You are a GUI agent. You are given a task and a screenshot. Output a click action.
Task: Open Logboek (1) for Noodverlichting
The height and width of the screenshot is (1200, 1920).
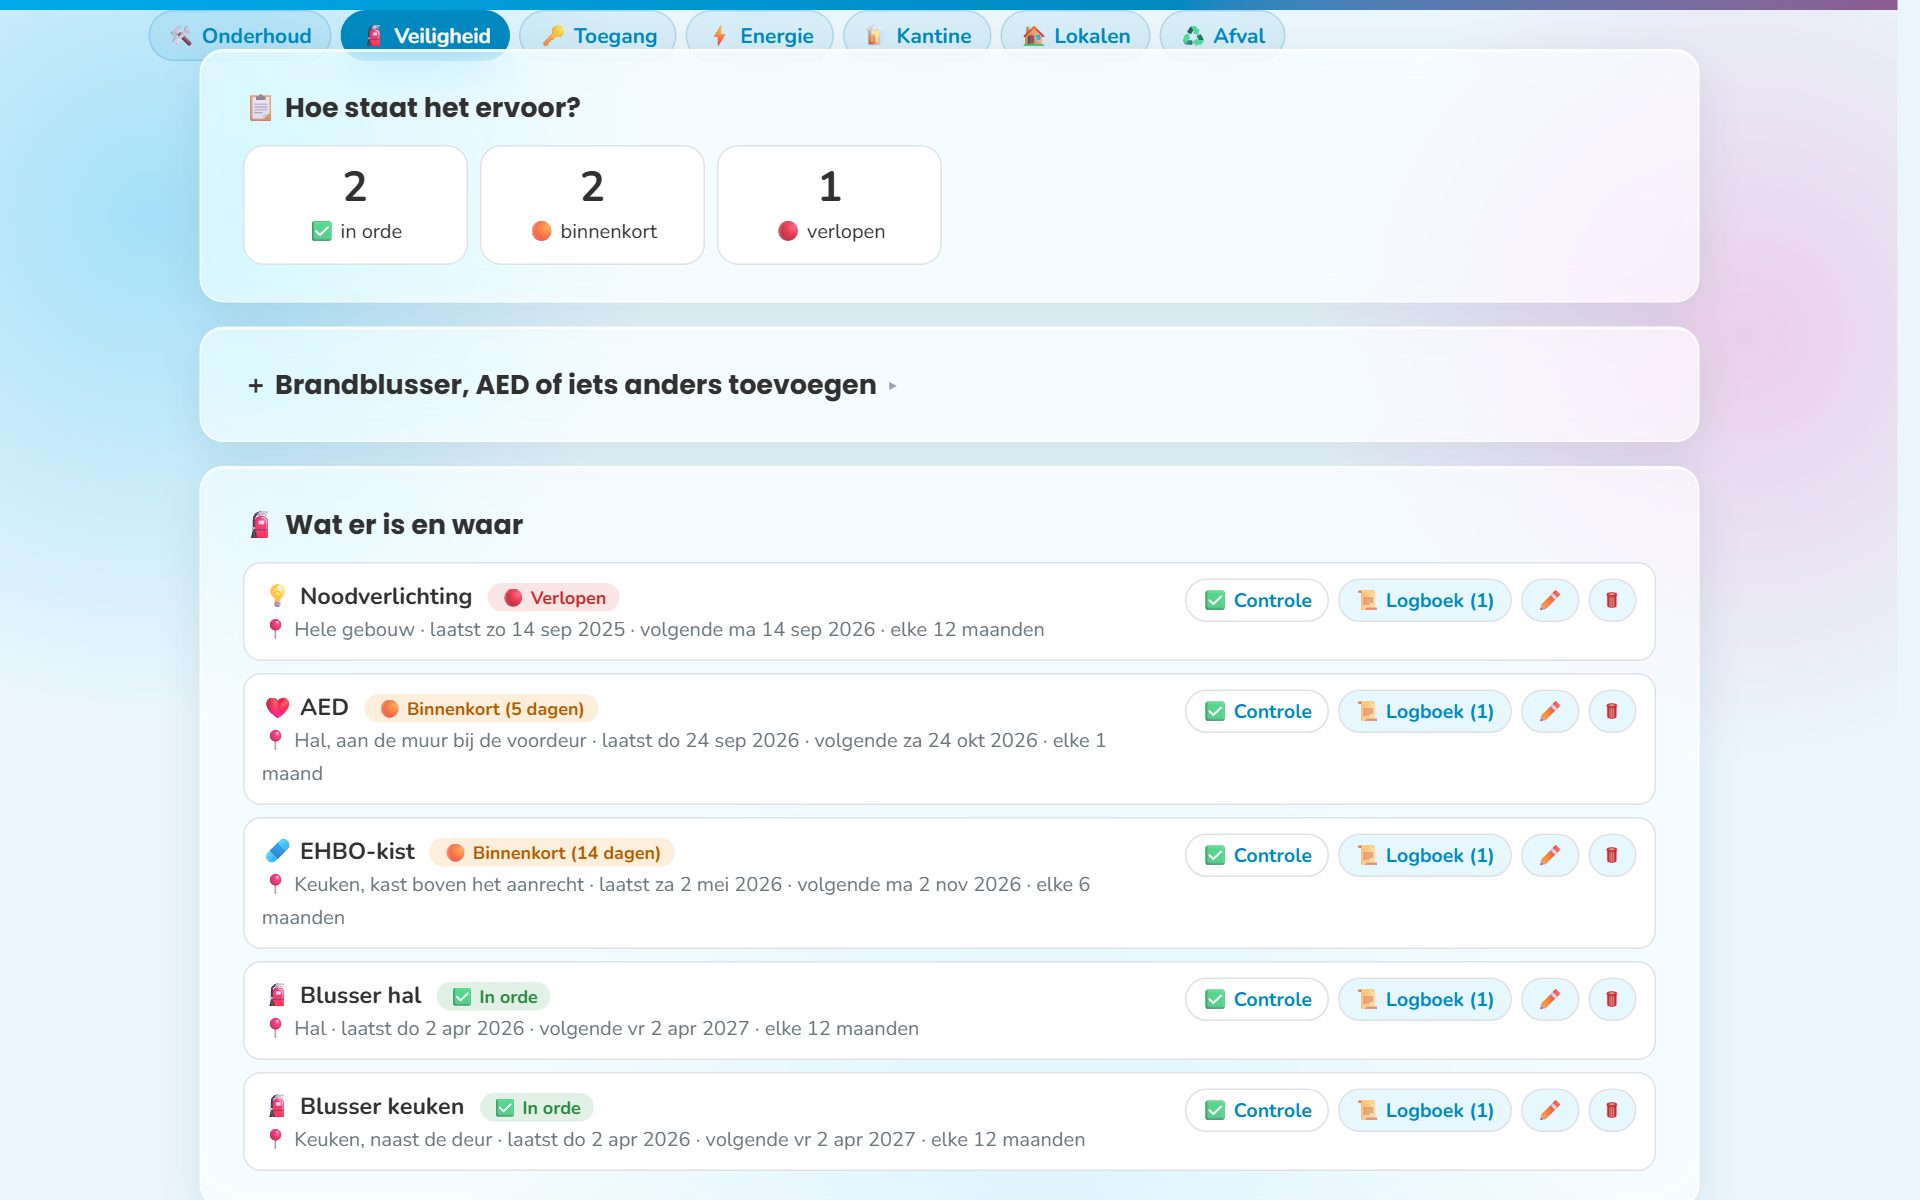pos(1425,600)
